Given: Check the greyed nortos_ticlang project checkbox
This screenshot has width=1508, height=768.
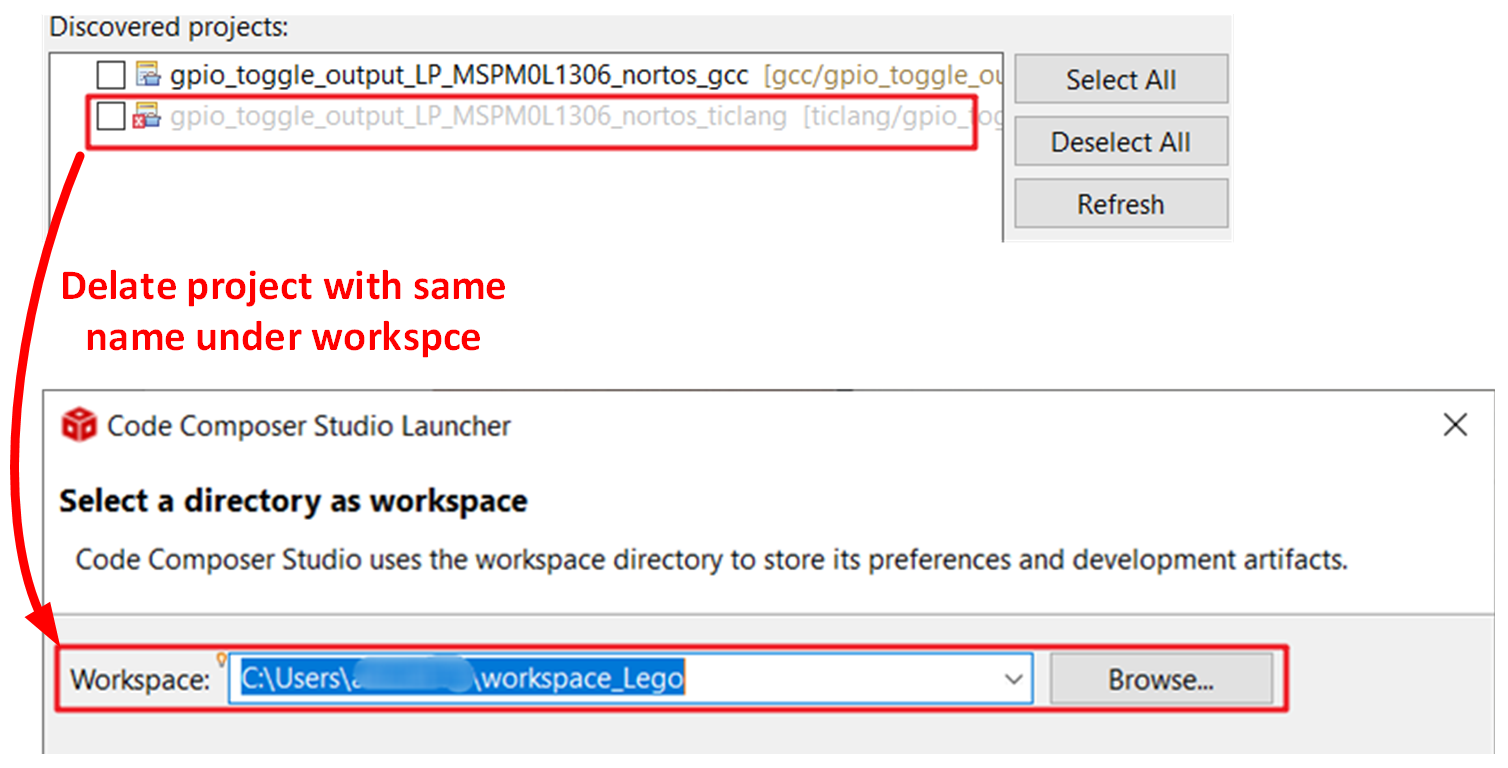Looking at the screenshot, I should pos(111,117).
